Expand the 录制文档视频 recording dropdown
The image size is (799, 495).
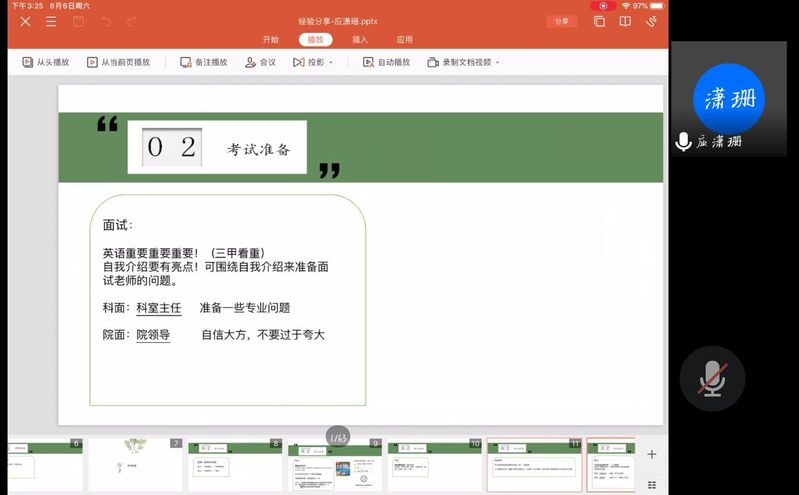(x=462, y=62)
